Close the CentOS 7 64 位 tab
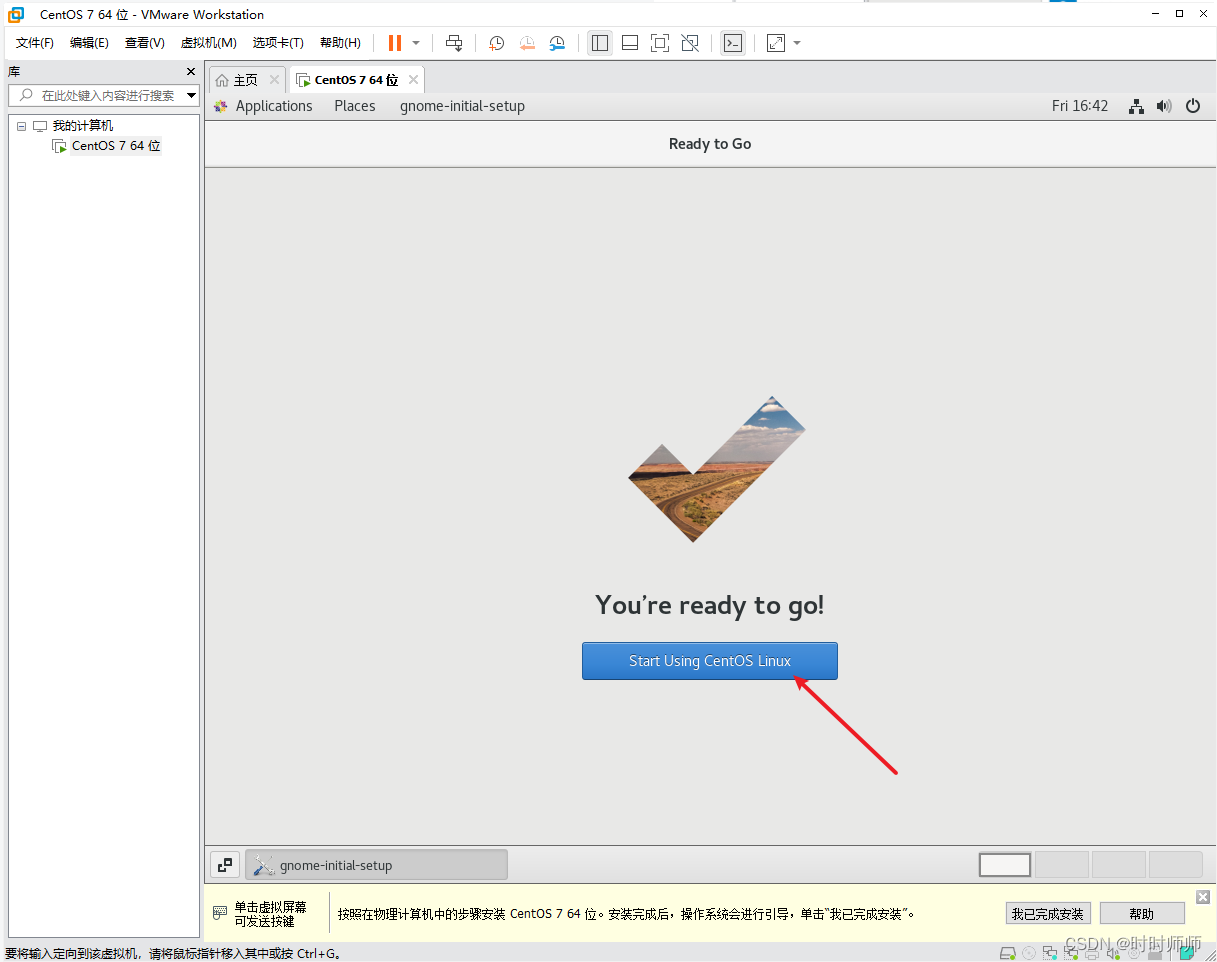This screenshot has height=962, width=1217. [412, 80]
